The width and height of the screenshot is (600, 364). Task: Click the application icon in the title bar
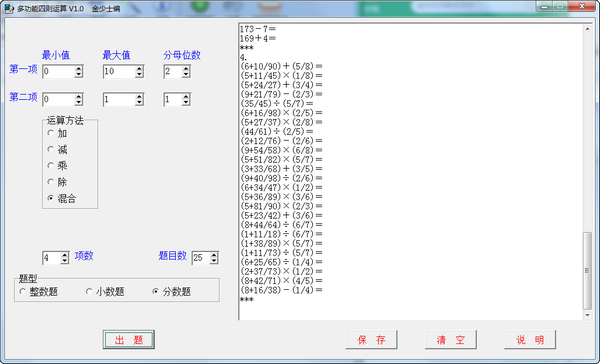click(x=8, y=8)
